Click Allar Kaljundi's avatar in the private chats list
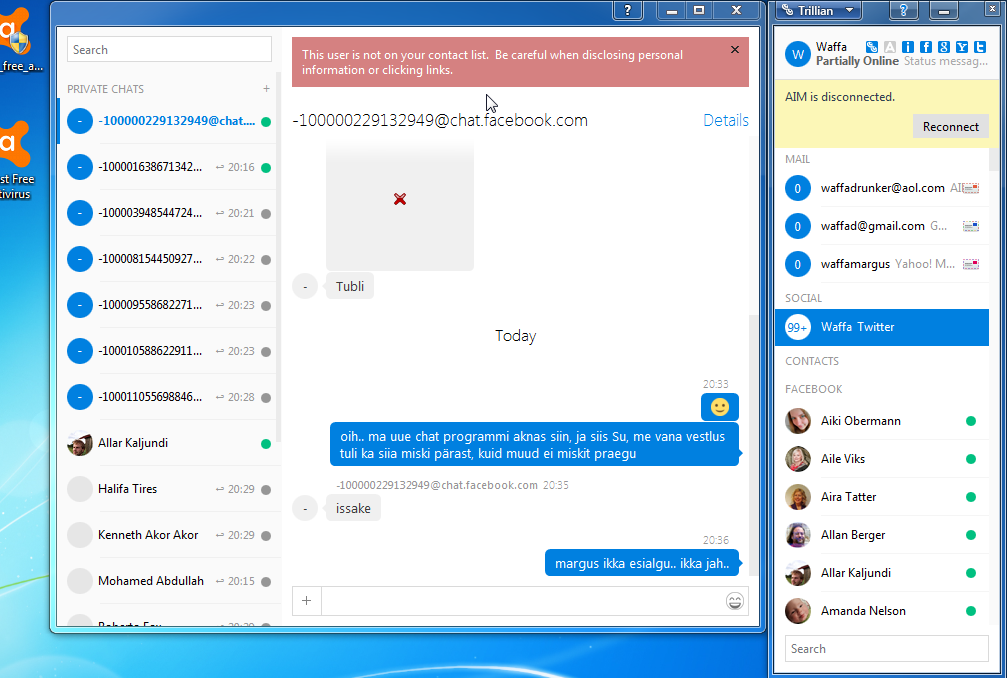1007x678 pixels. point(80,443)
